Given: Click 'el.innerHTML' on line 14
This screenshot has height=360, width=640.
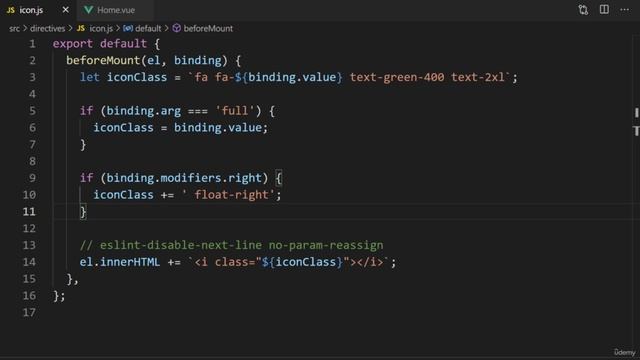Looking at the screenshot, I should click(120, 262).
